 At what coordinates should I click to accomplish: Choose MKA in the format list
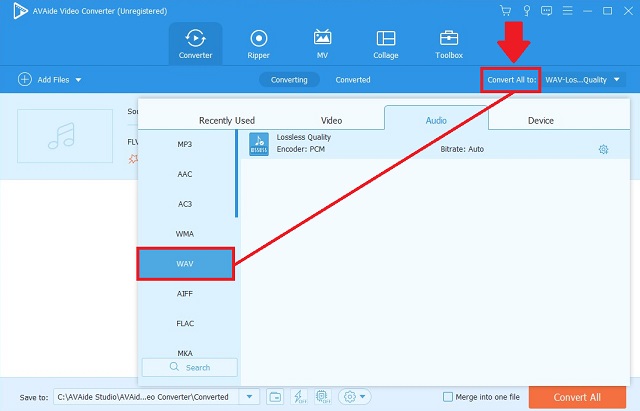click(185, 353)
